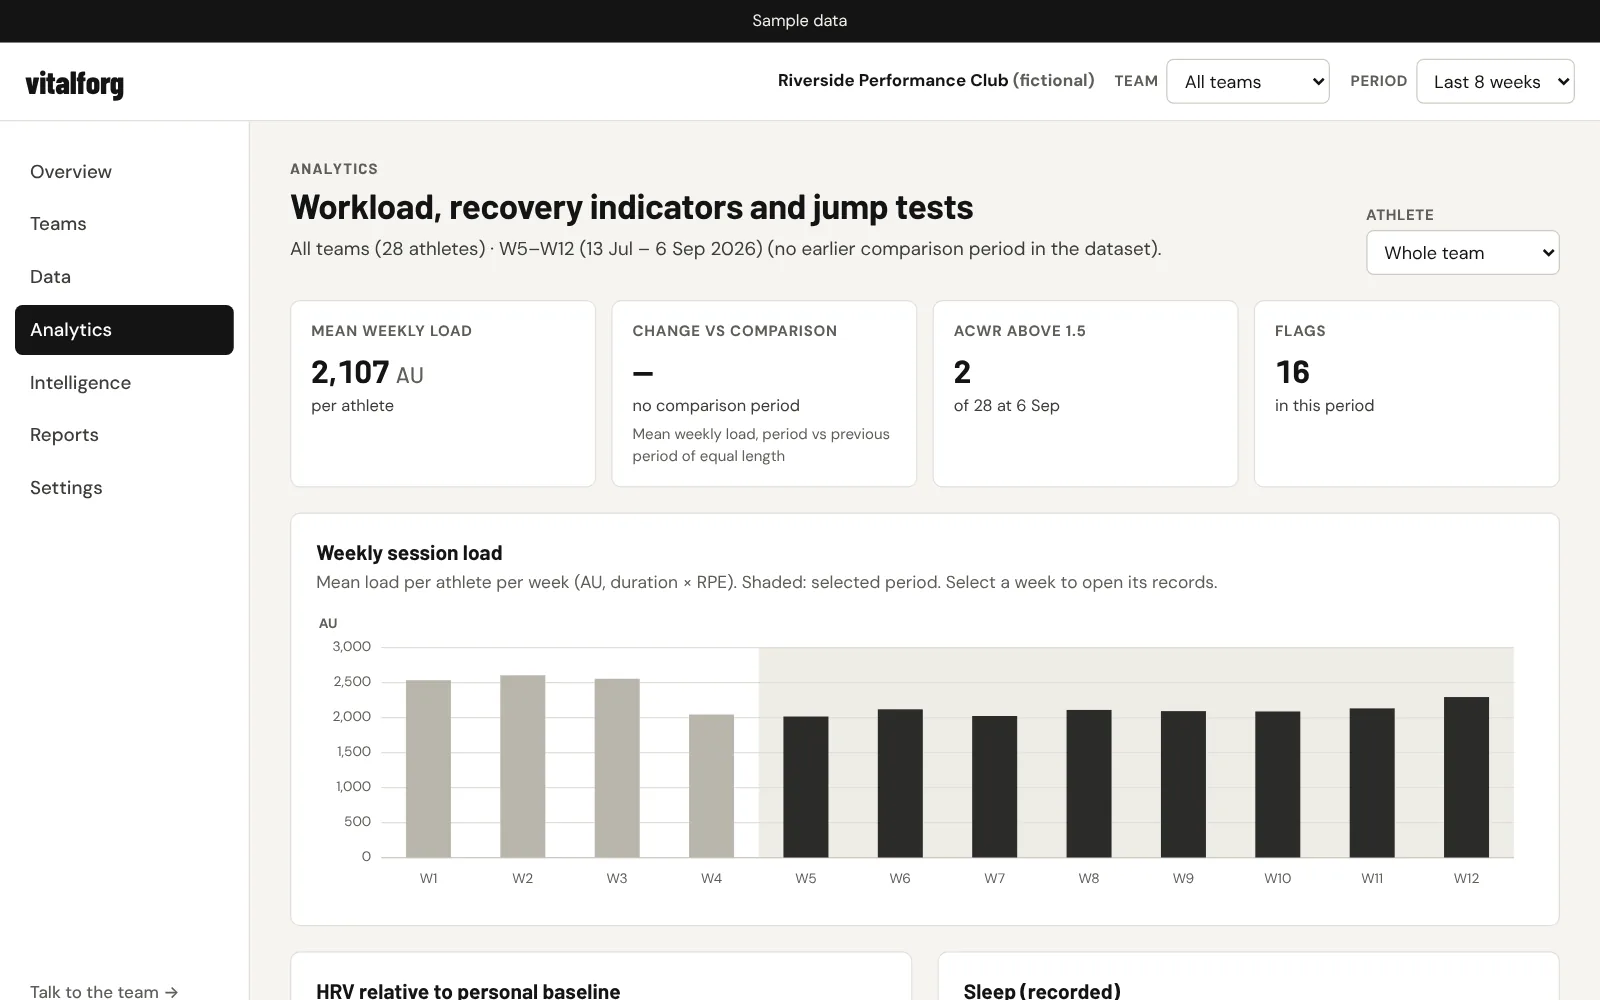Go to Overview in the sidebar
1600x1000 pixels.
pos(124,172)
